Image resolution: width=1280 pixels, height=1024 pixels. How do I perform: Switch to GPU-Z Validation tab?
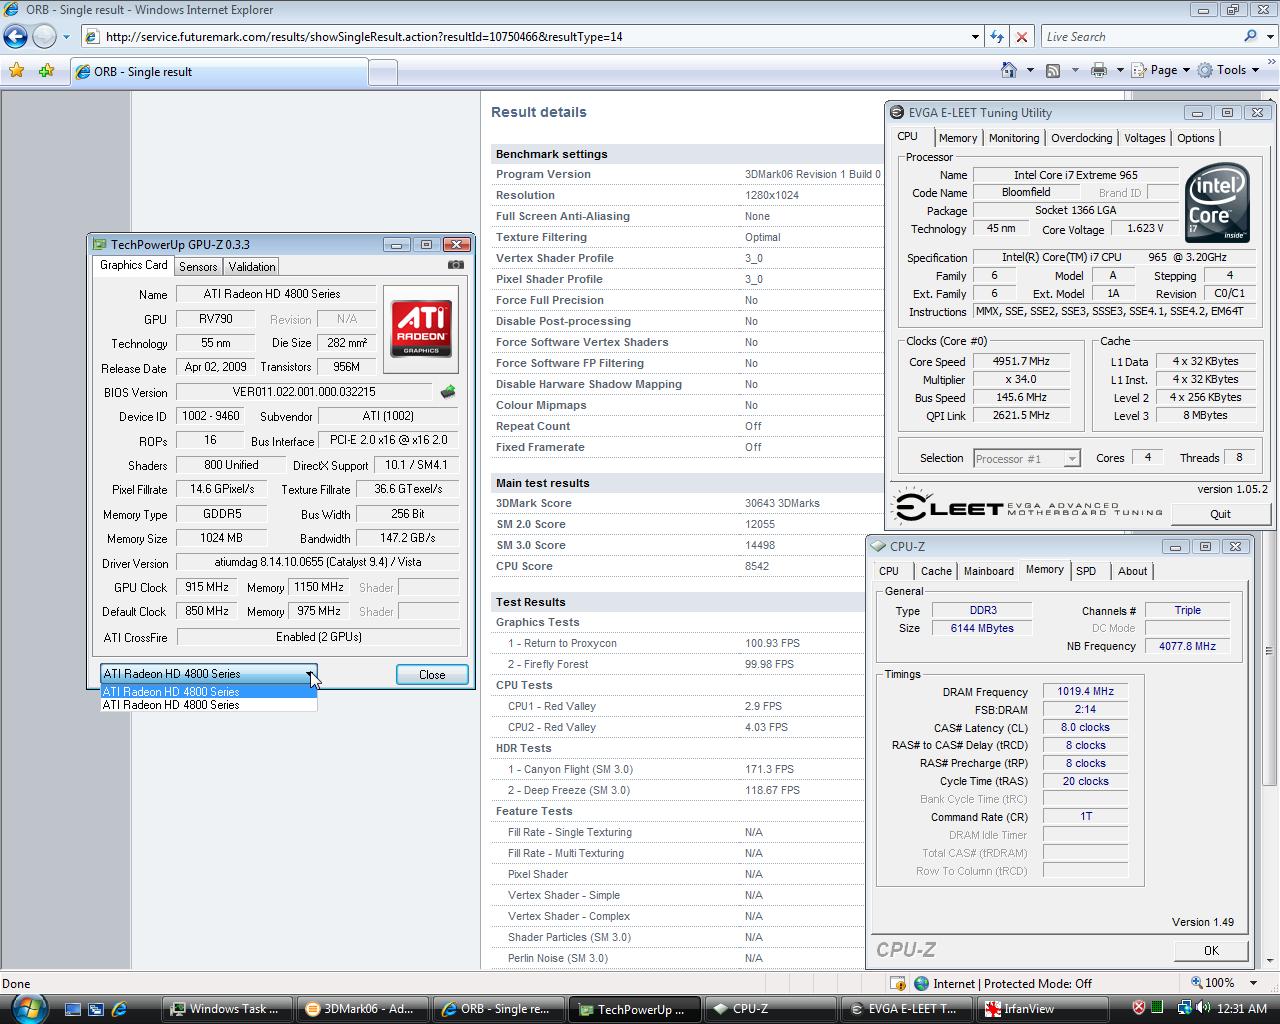(x=251, y=267)
